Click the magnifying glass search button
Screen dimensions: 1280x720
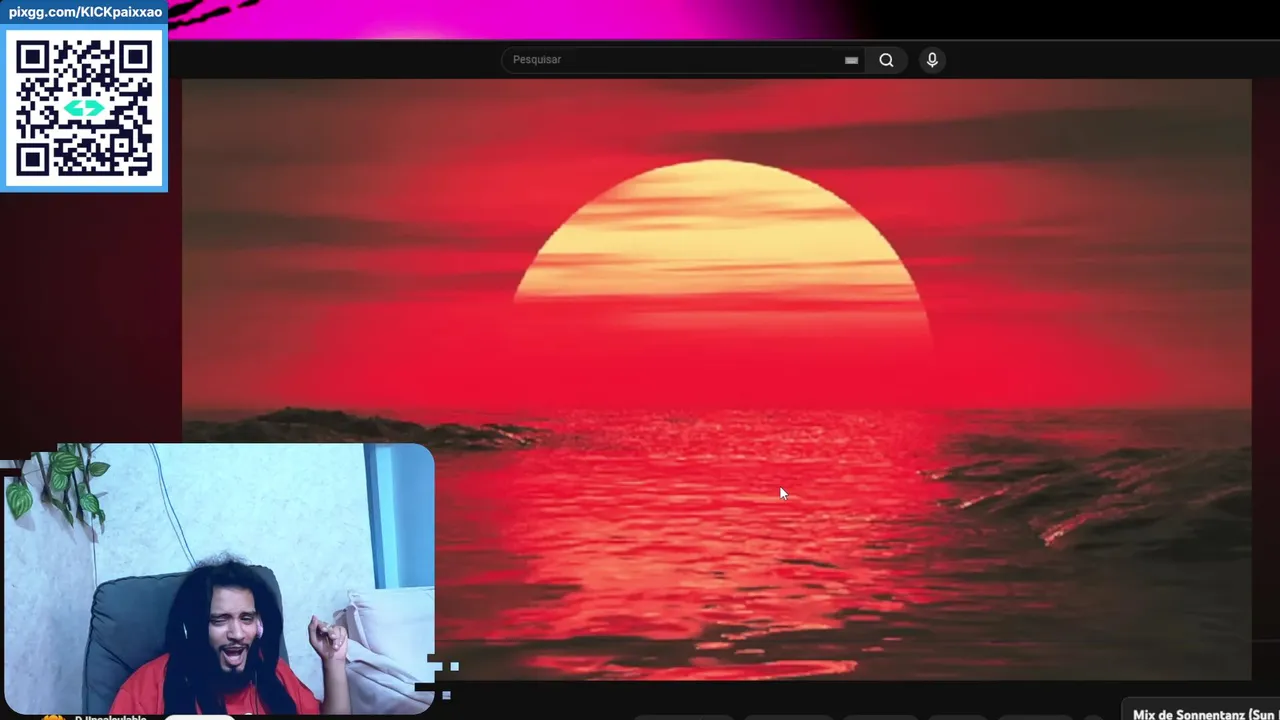pyautogui.click(x=886, y=60)
